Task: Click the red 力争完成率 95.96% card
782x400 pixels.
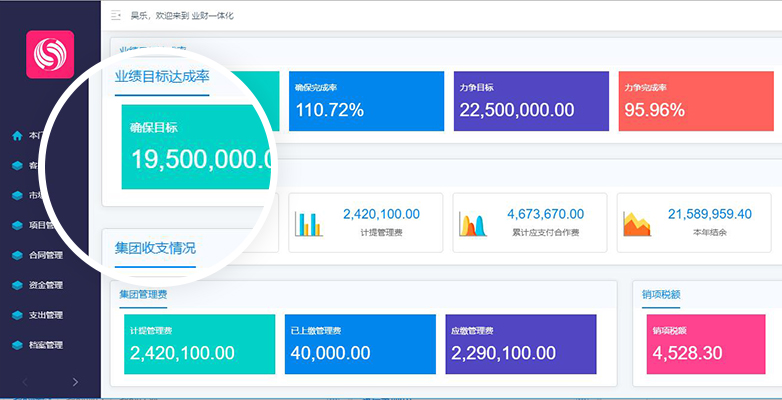Action: coord(696,101)
